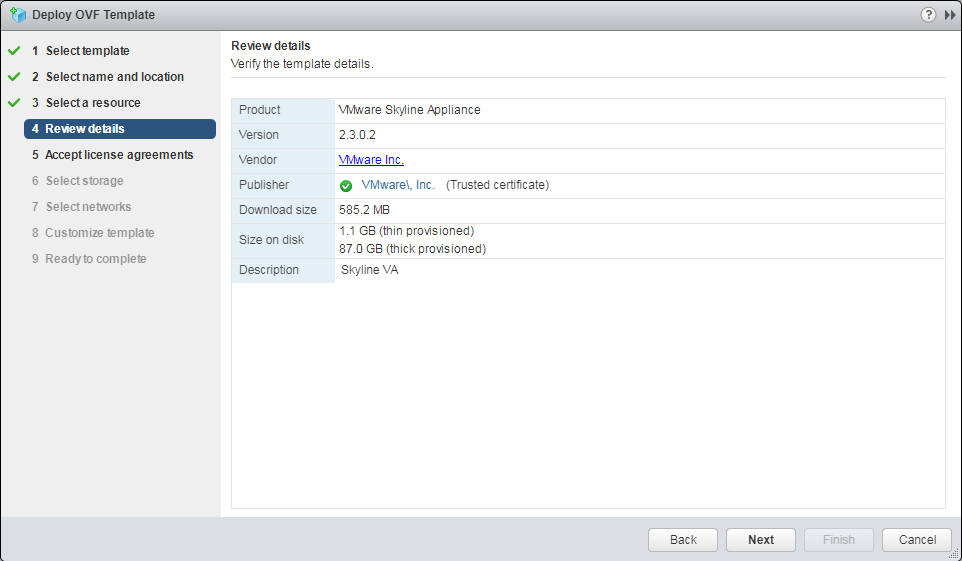Click step 6 Select storage

point(77,180)
